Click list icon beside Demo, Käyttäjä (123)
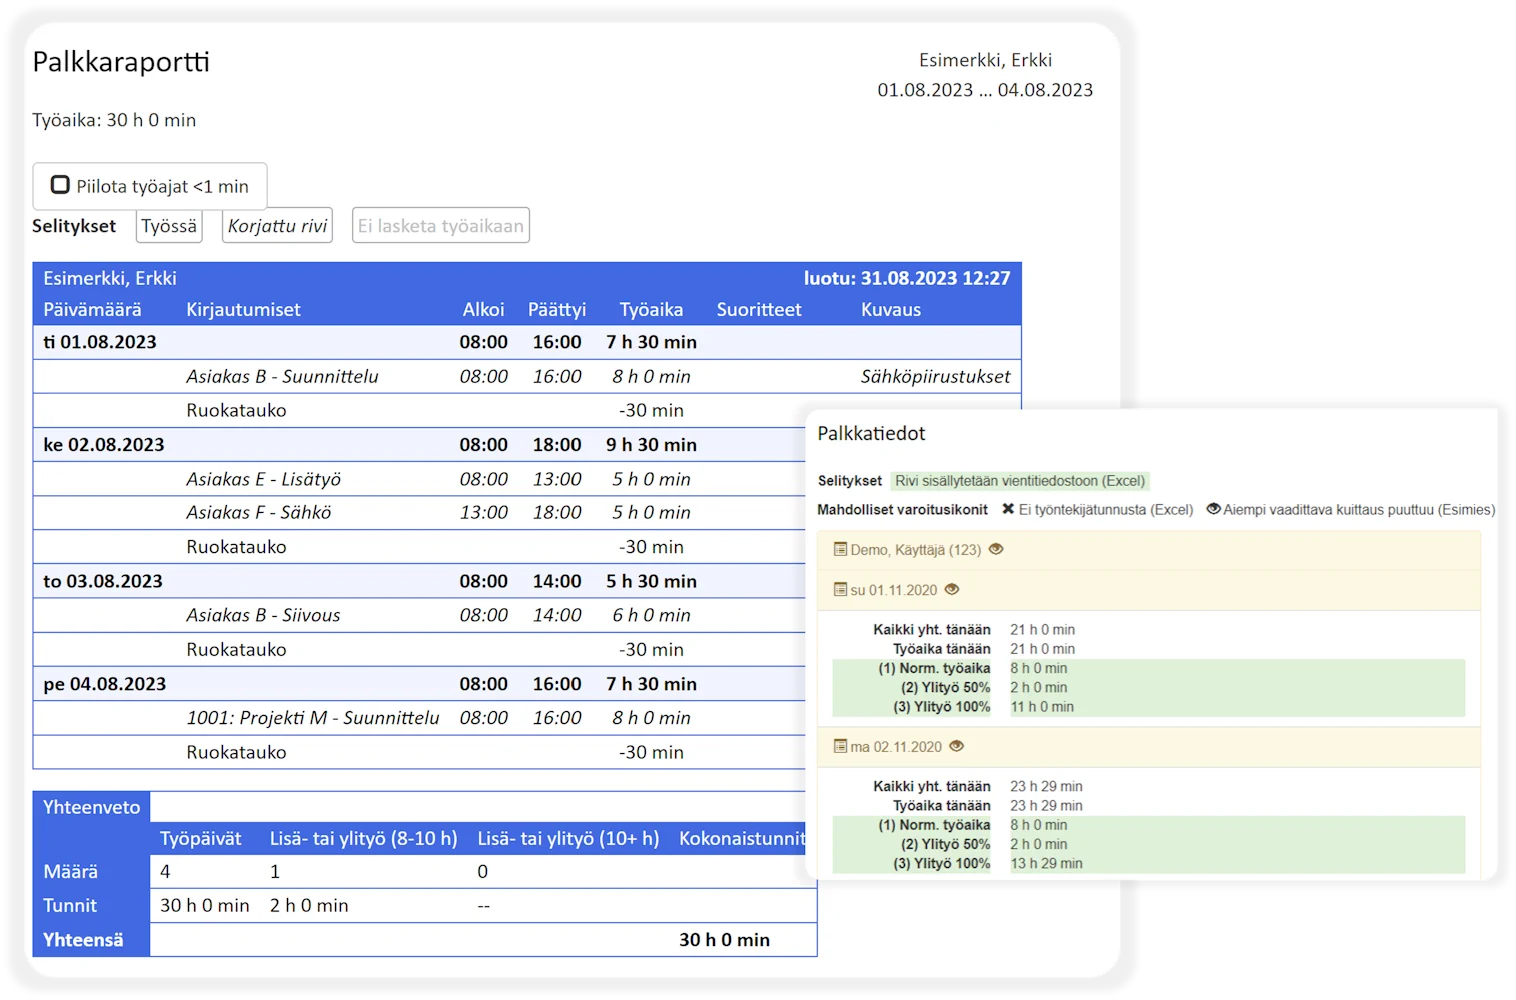The height and width of the screenshot is (1000, 1516). click(840, 550)
